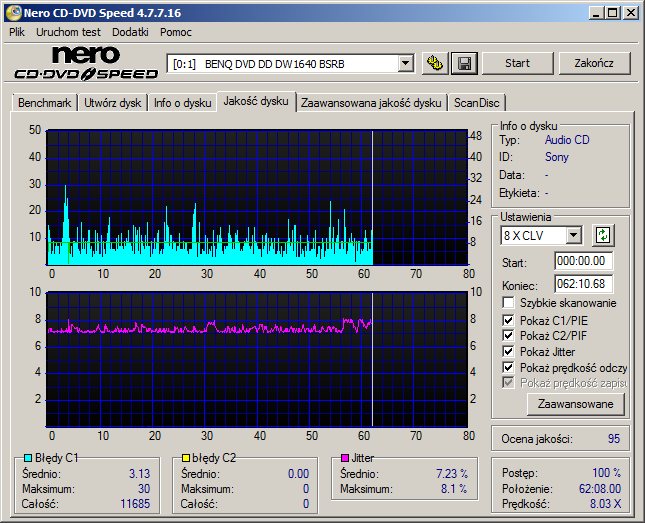Click the quality score value 95

click(614, 439)
